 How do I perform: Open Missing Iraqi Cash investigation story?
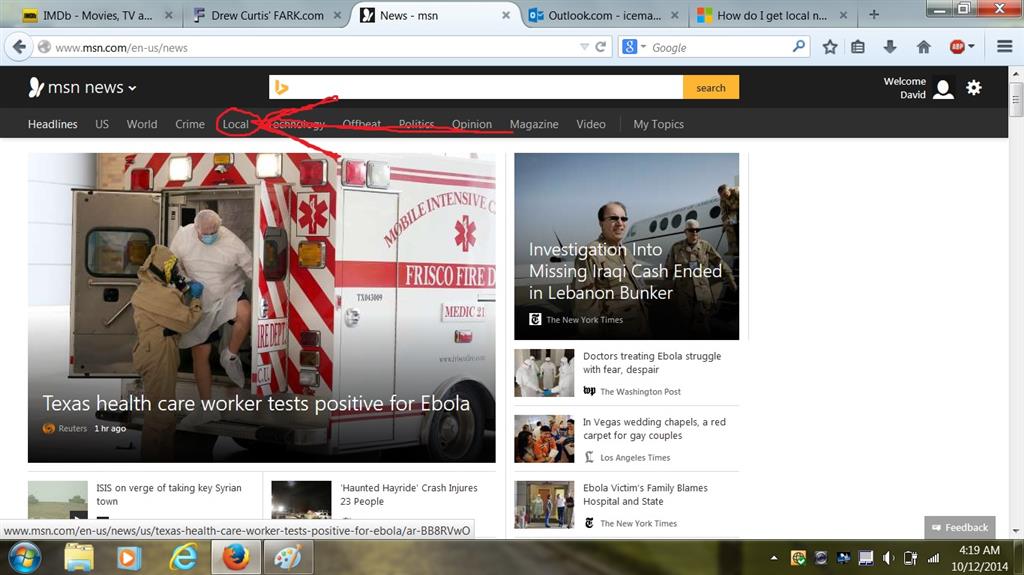click(625, 271)
